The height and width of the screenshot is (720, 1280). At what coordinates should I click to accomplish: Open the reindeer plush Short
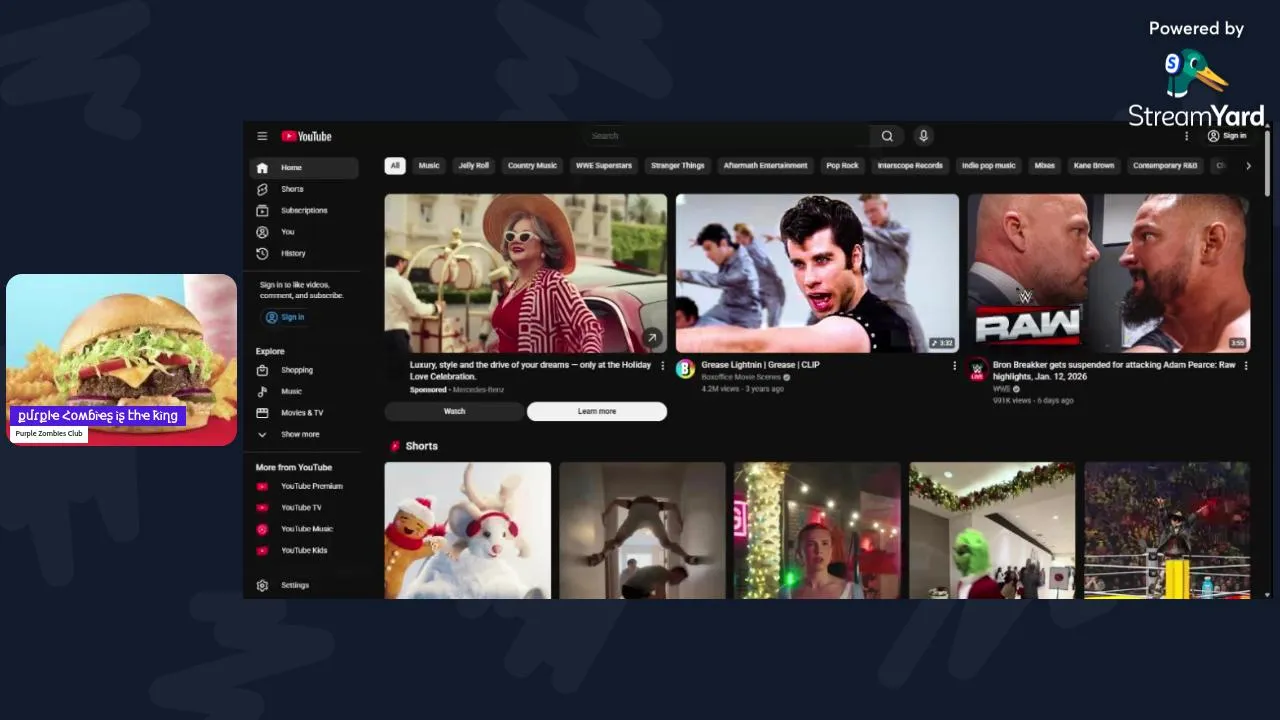click(467, 530)
